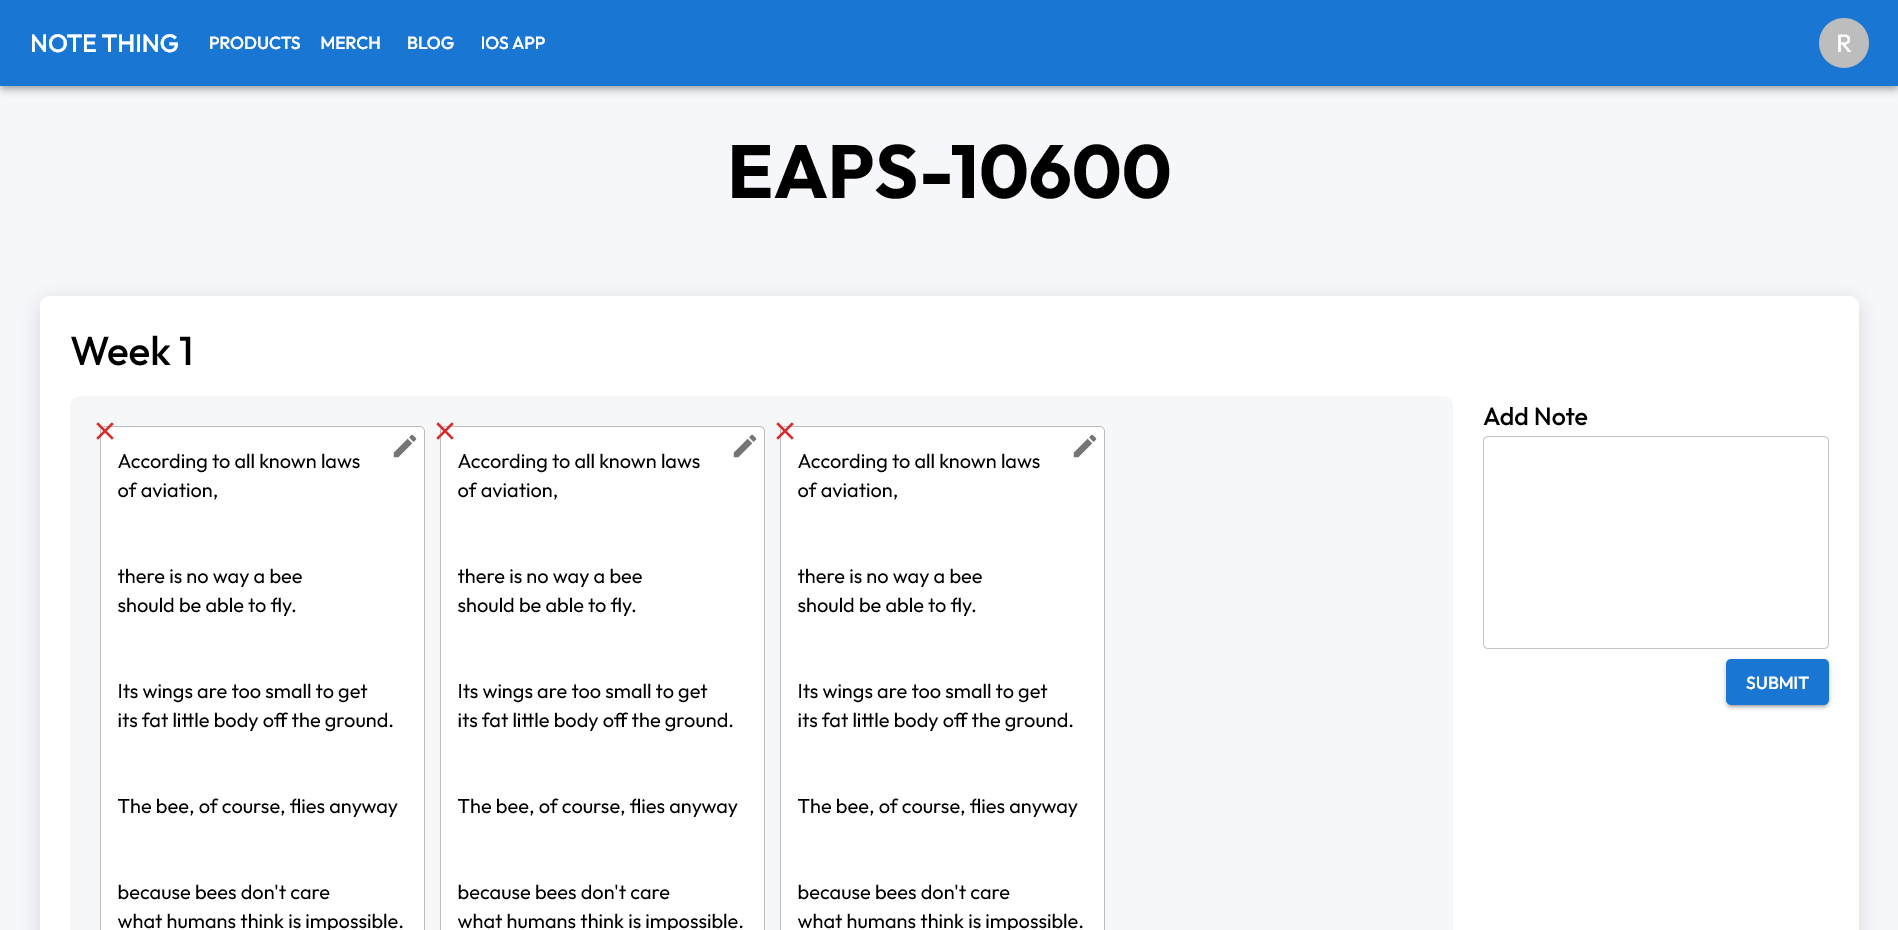Click 'what humans think is impossible.' in third note
This screenshot has height=930, width=1898.
point(940,920)
